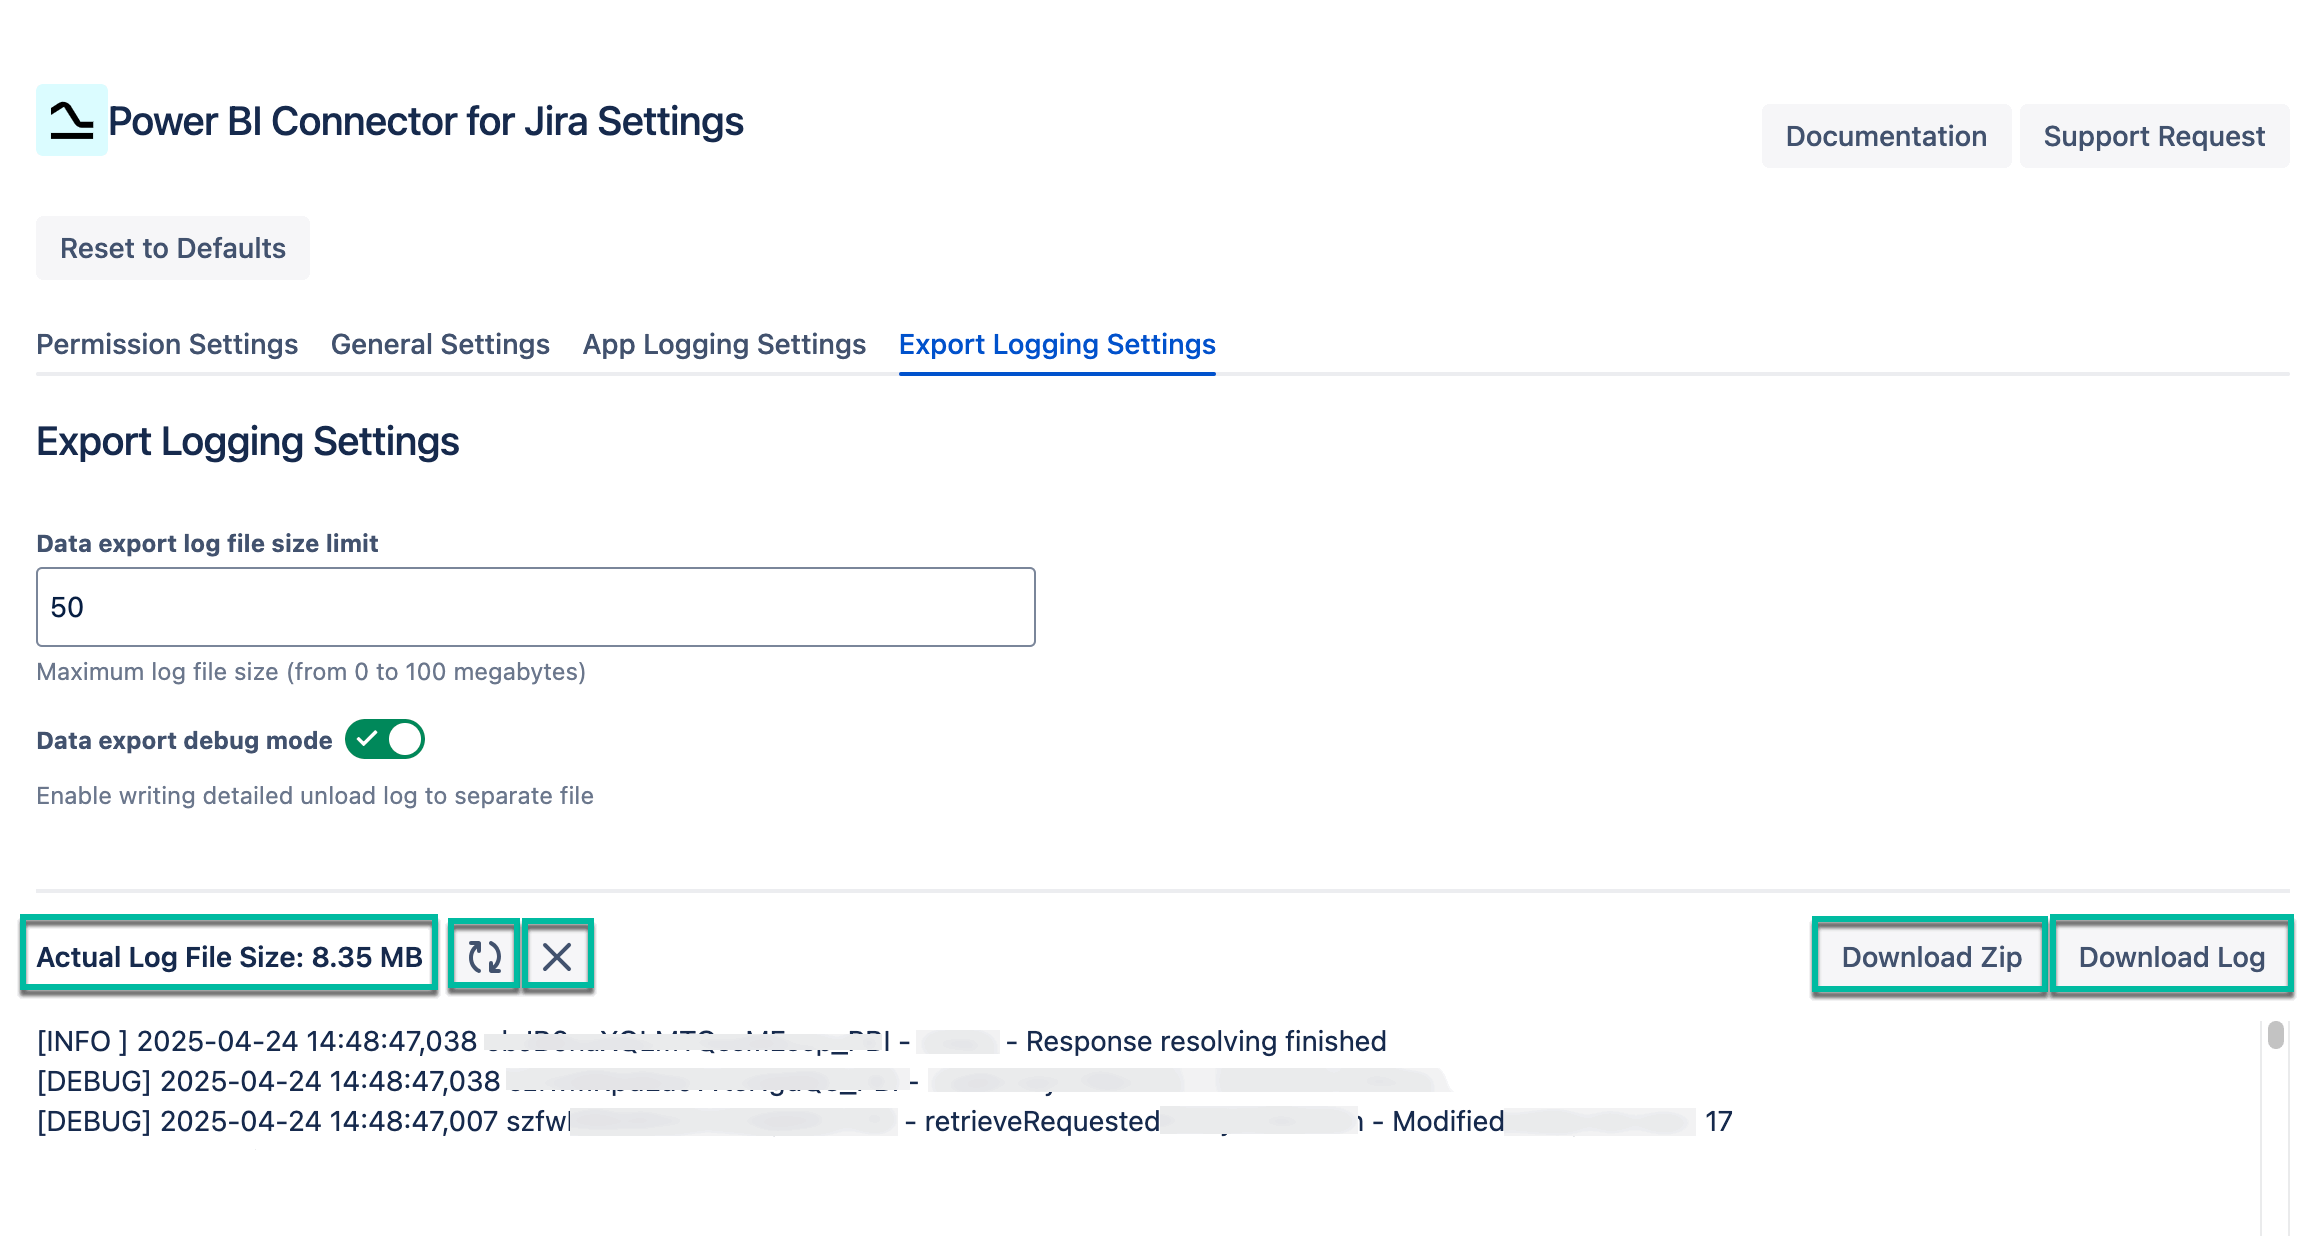Click the Reset to Defaults button

click(x=173, y=248)
